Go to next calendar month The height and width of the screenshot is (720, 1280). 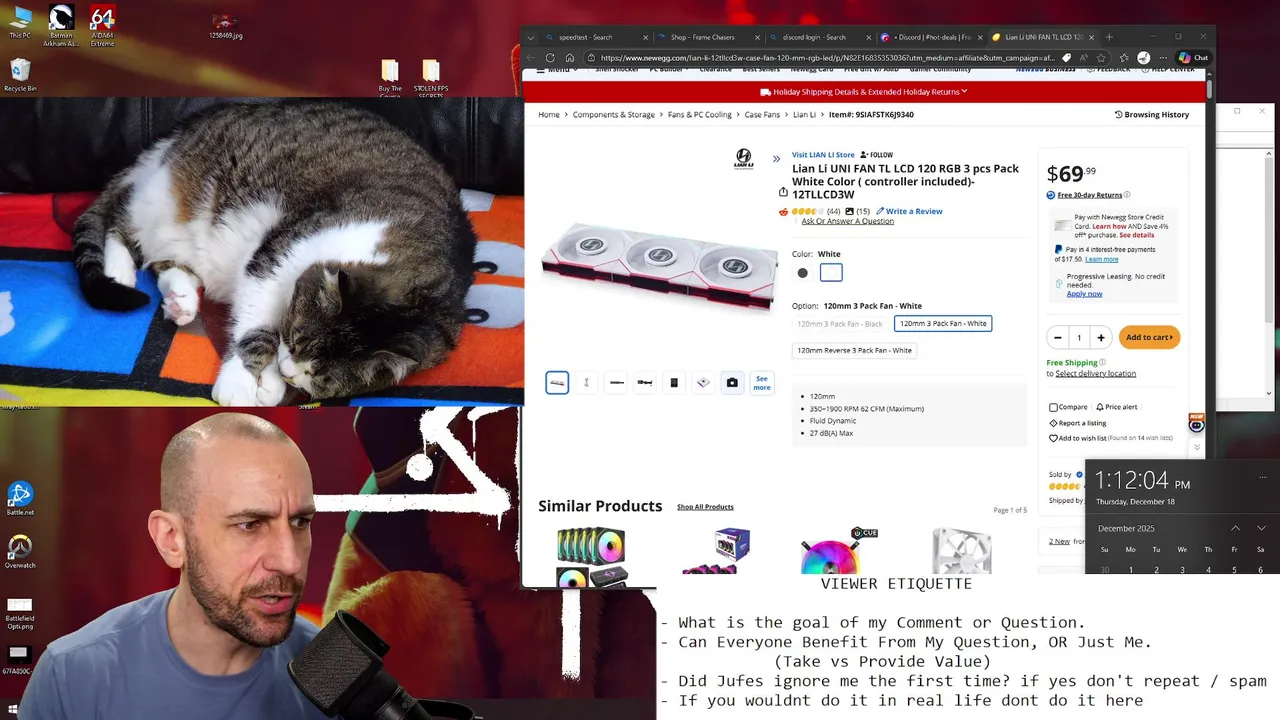(1261, 528)
